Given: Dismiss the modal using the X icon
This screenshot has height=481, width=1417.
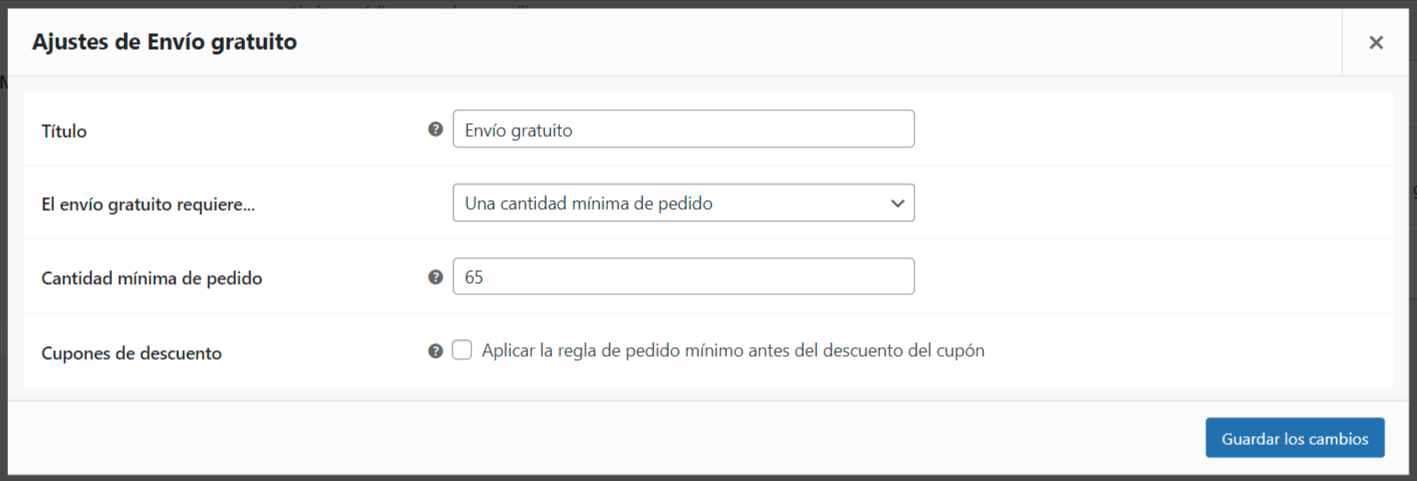Looking at the screenshot, I should click(1376, 42).
